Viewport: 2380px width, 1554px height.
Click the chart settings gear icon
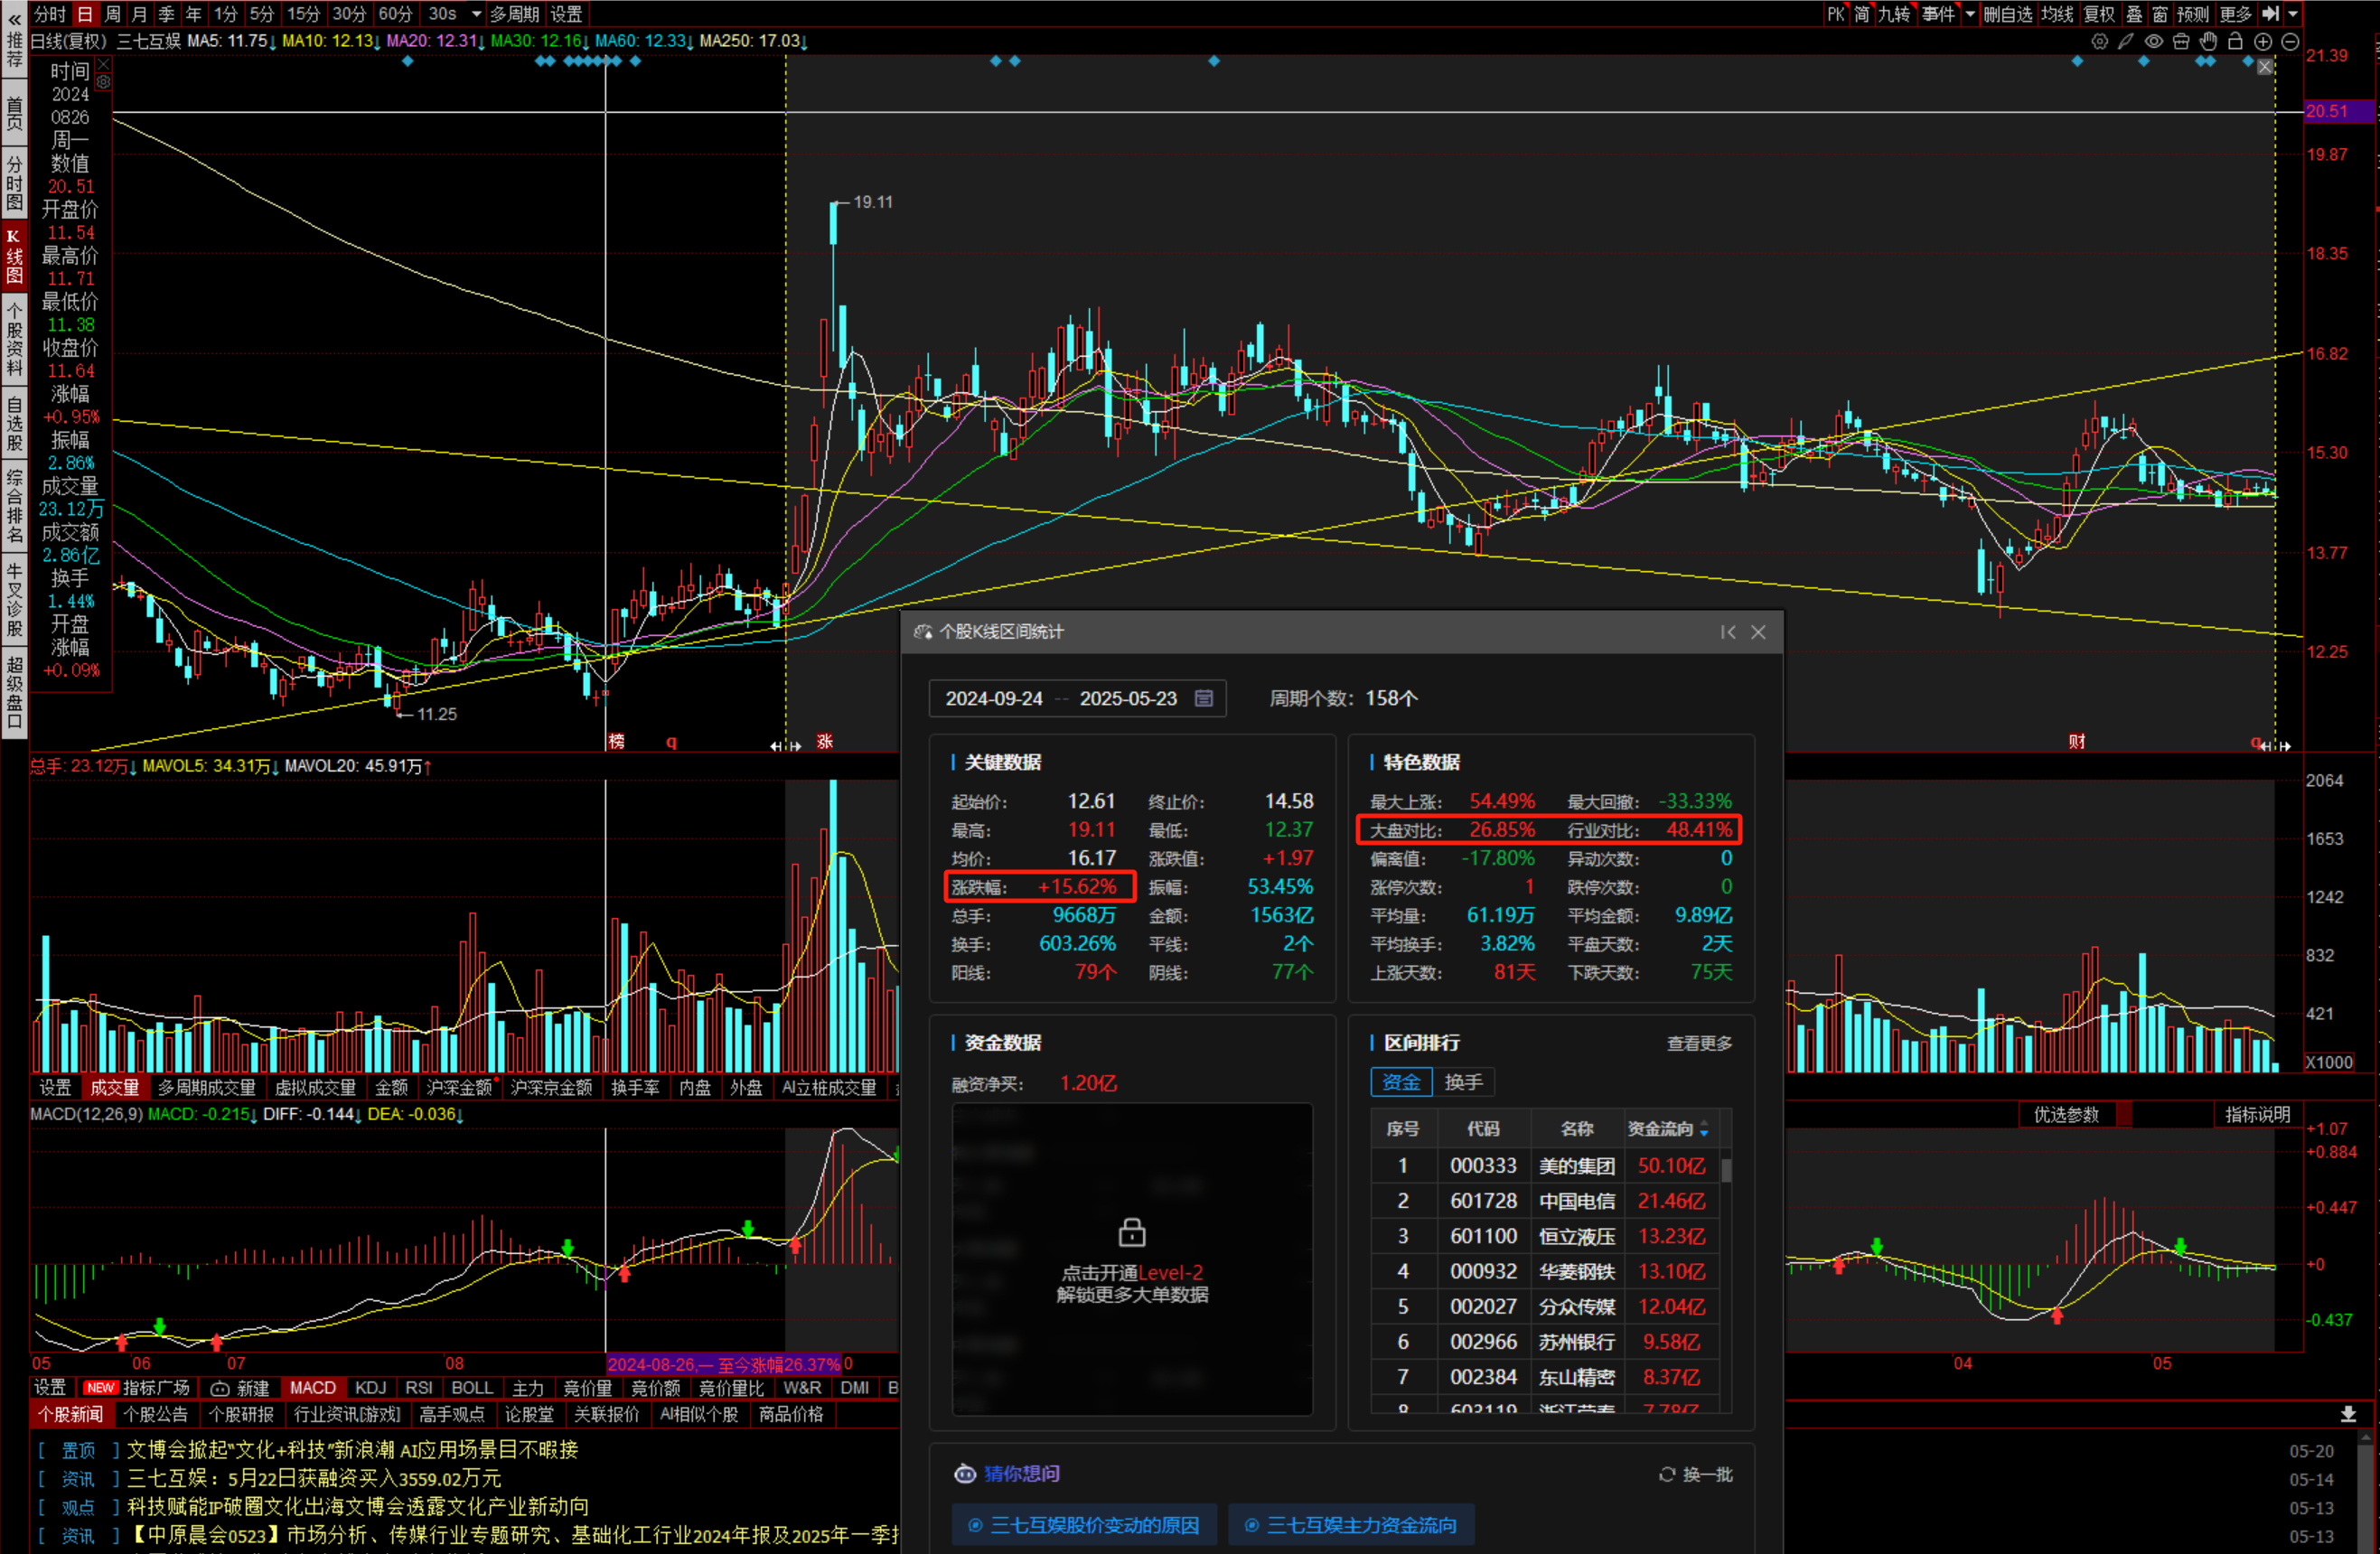pos(2099,41)
